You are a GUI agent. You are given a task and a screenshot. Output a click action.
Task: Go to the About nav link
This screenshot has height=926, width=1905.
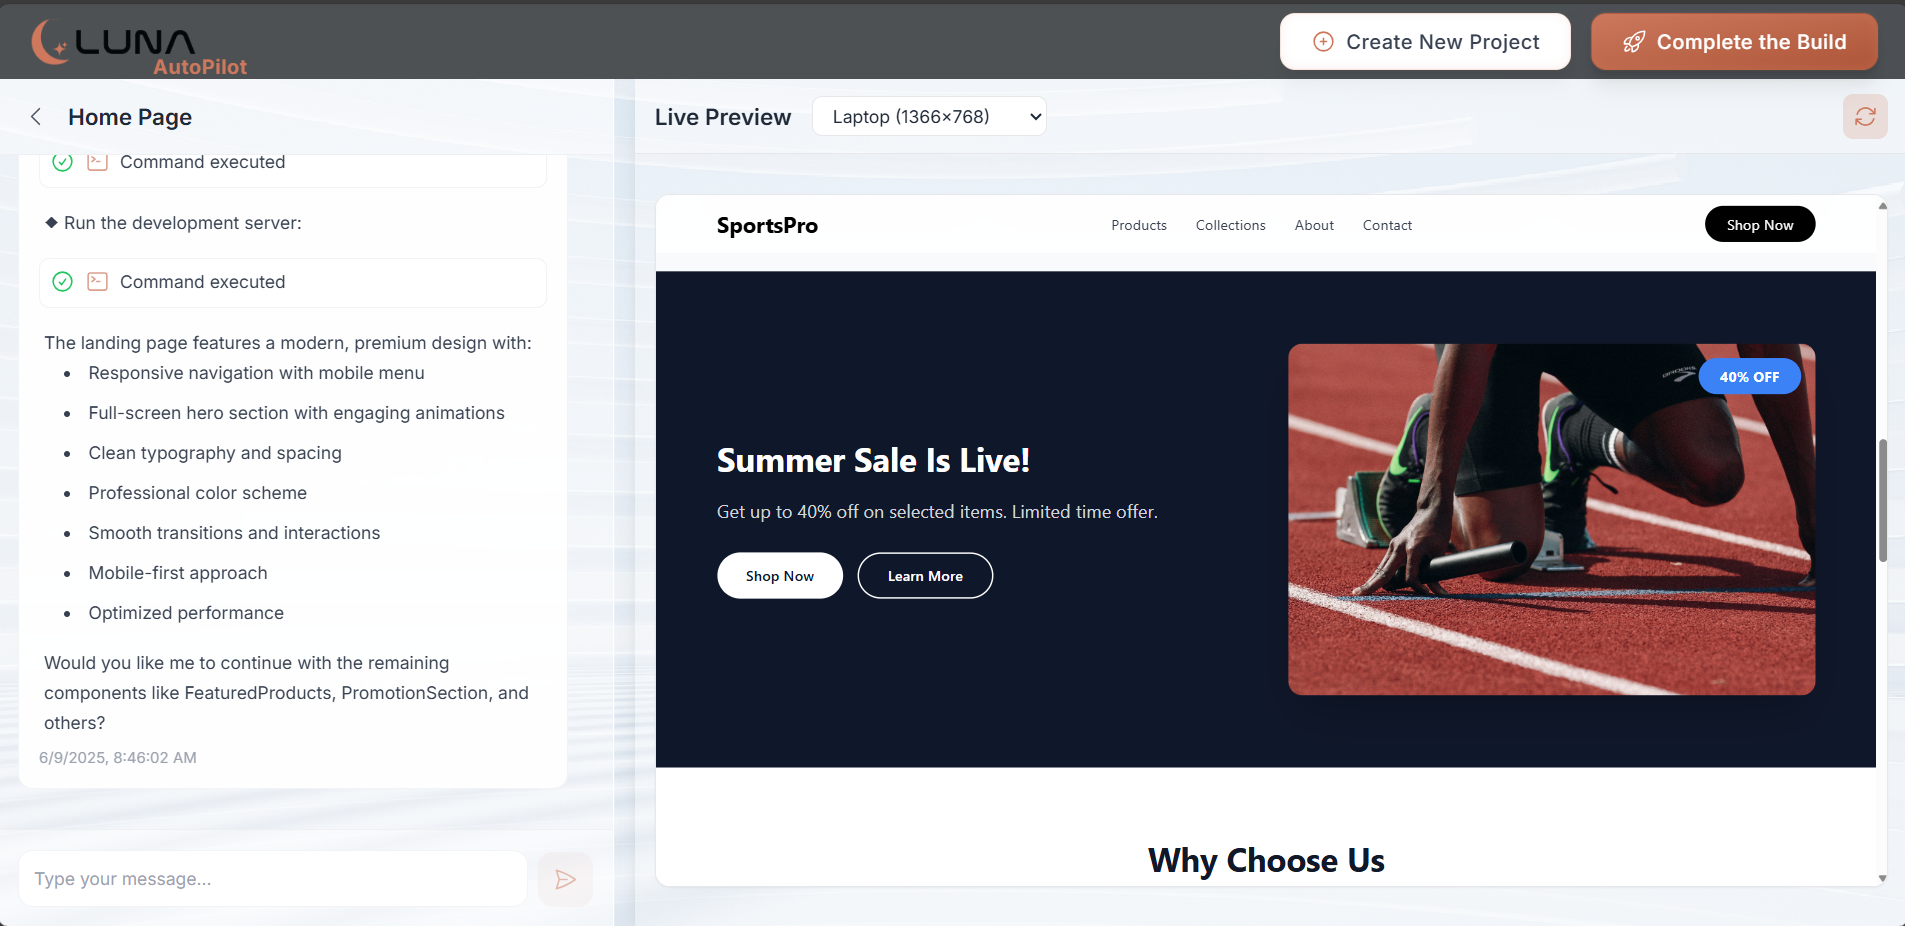tap(1314, 226)
